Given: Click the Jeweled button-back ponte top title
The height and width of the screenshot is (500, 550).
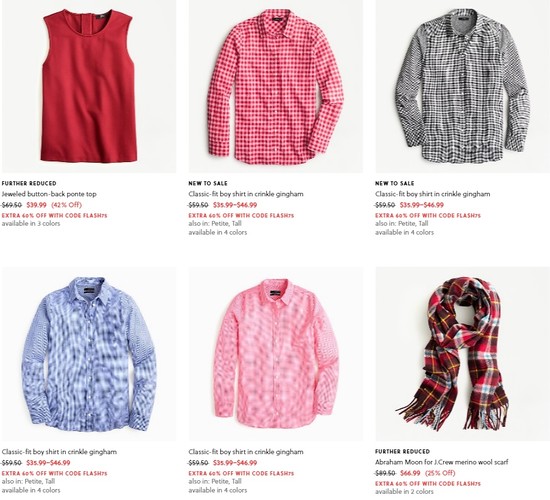Looking at the screenshot, I should pyautogui.click(x=49, y=194).
